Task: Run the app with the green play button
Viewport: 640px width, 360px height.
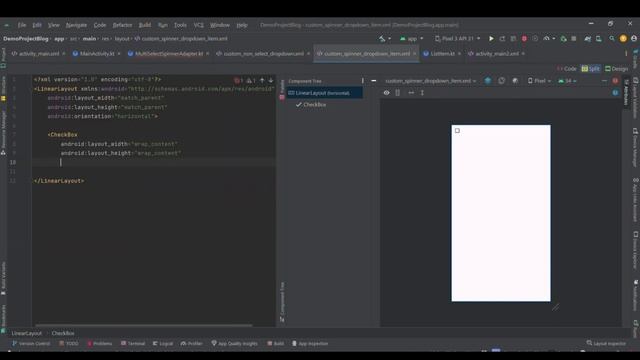Action: [x=491, y=39]
